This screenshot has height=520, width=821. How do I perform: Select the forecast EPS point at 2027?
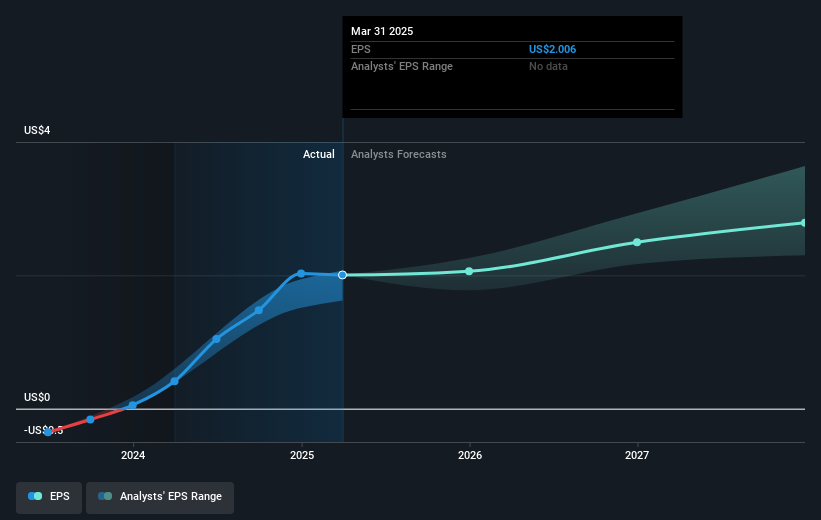click(x=637, y=242)
